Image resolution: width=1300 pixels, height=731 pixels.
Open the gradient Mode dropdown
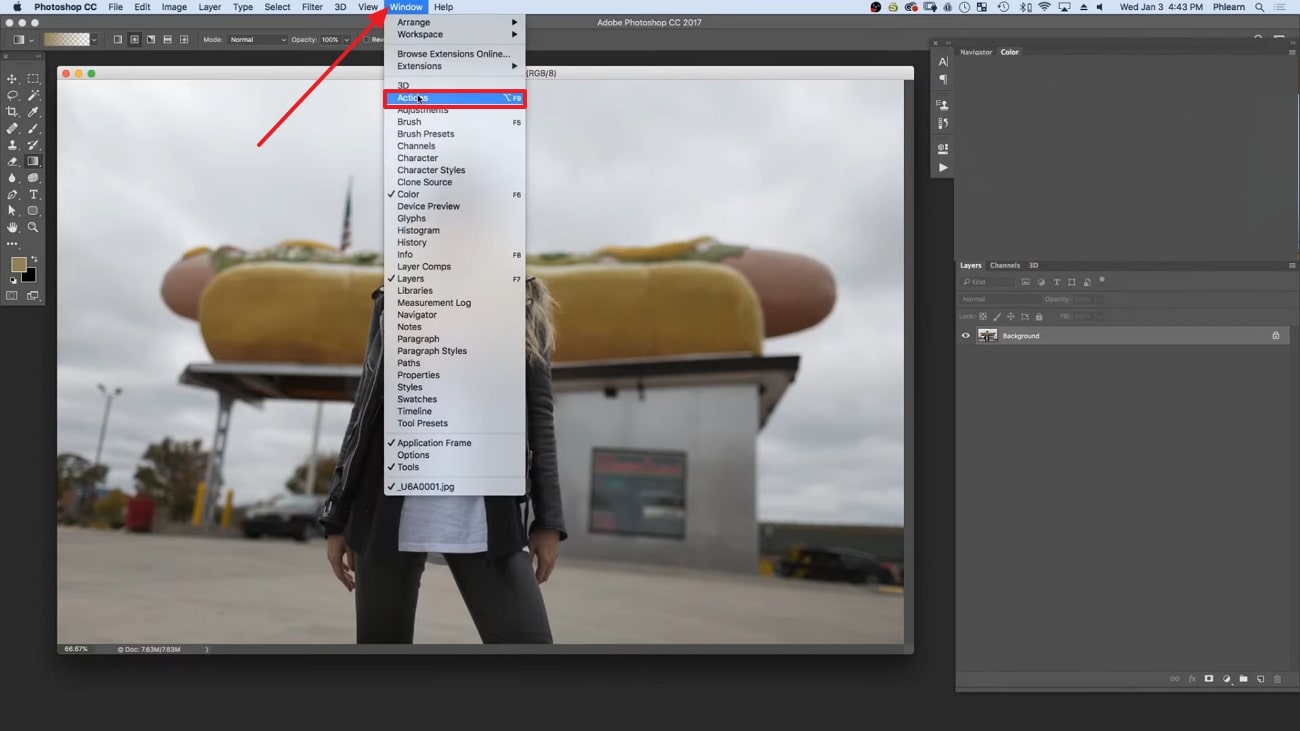[x=257, y=40]
